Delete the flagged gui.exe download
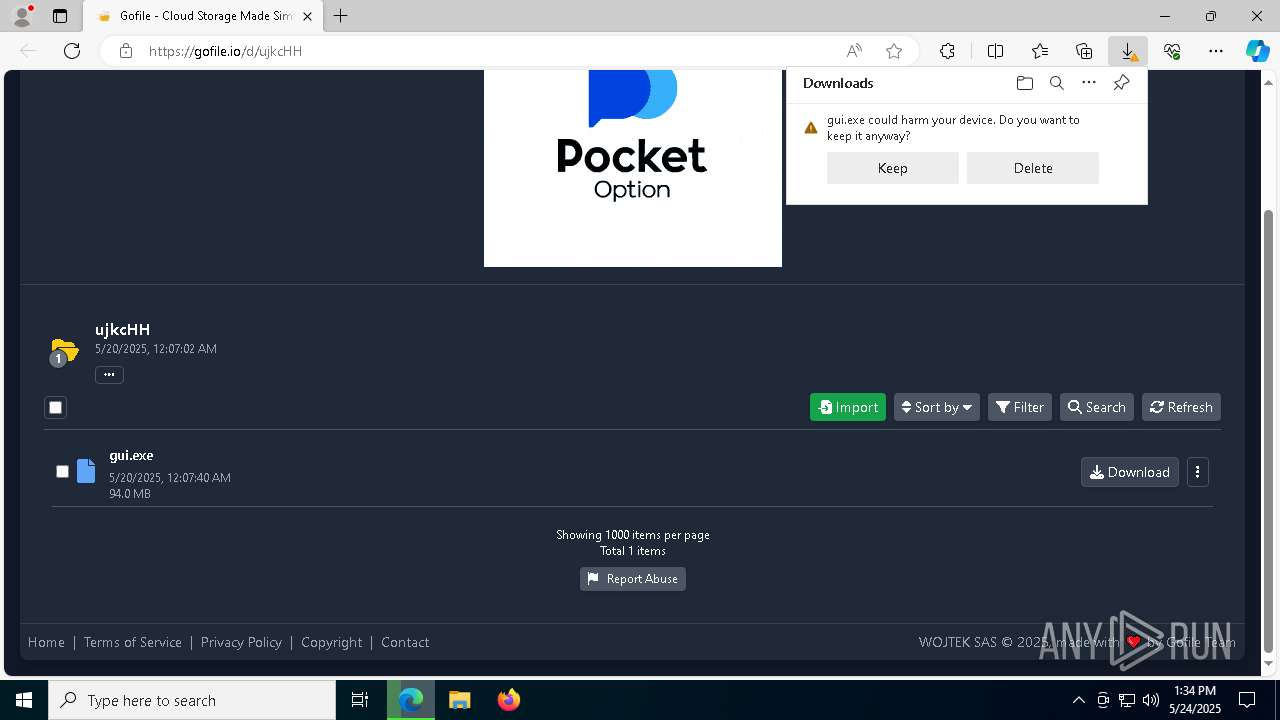Image resolution: width=1280 pixels, height=720 pixels. point(1033,168)
